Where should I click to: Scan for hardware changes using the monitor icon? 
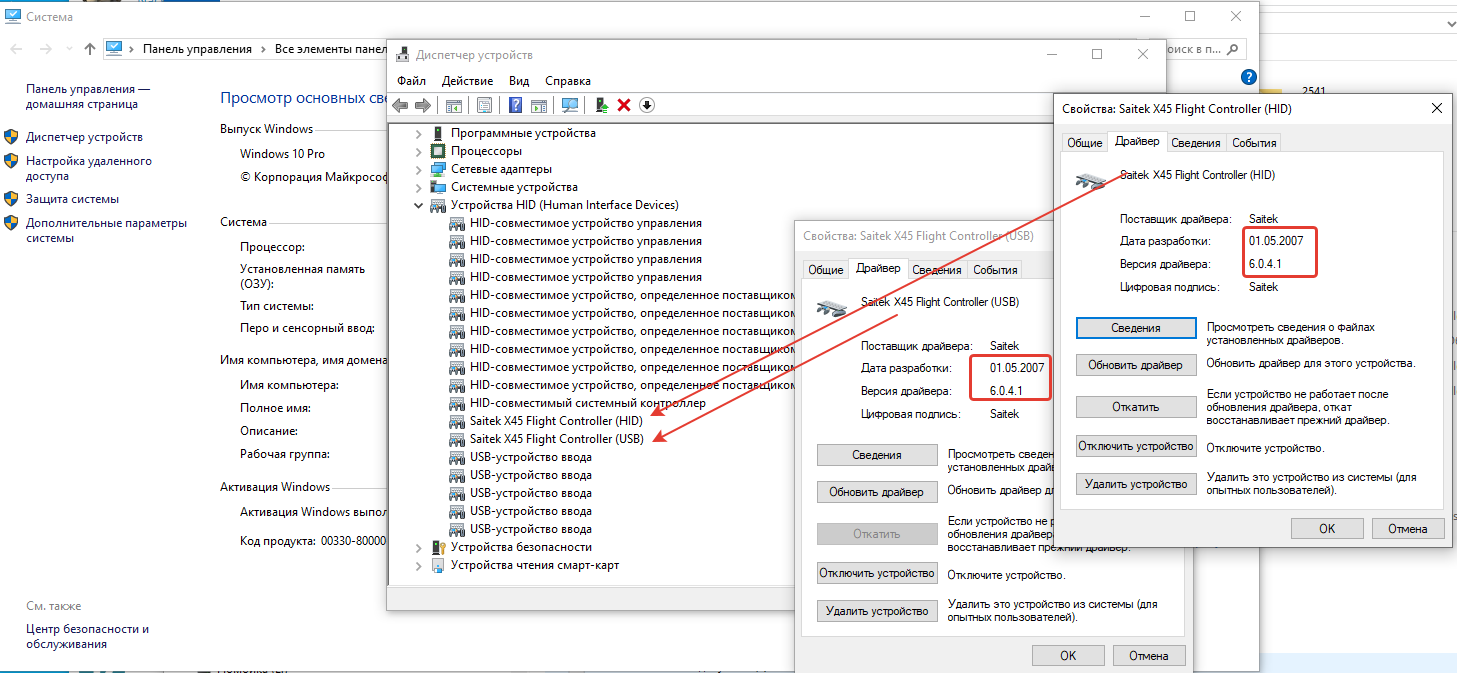pos(570,105)
